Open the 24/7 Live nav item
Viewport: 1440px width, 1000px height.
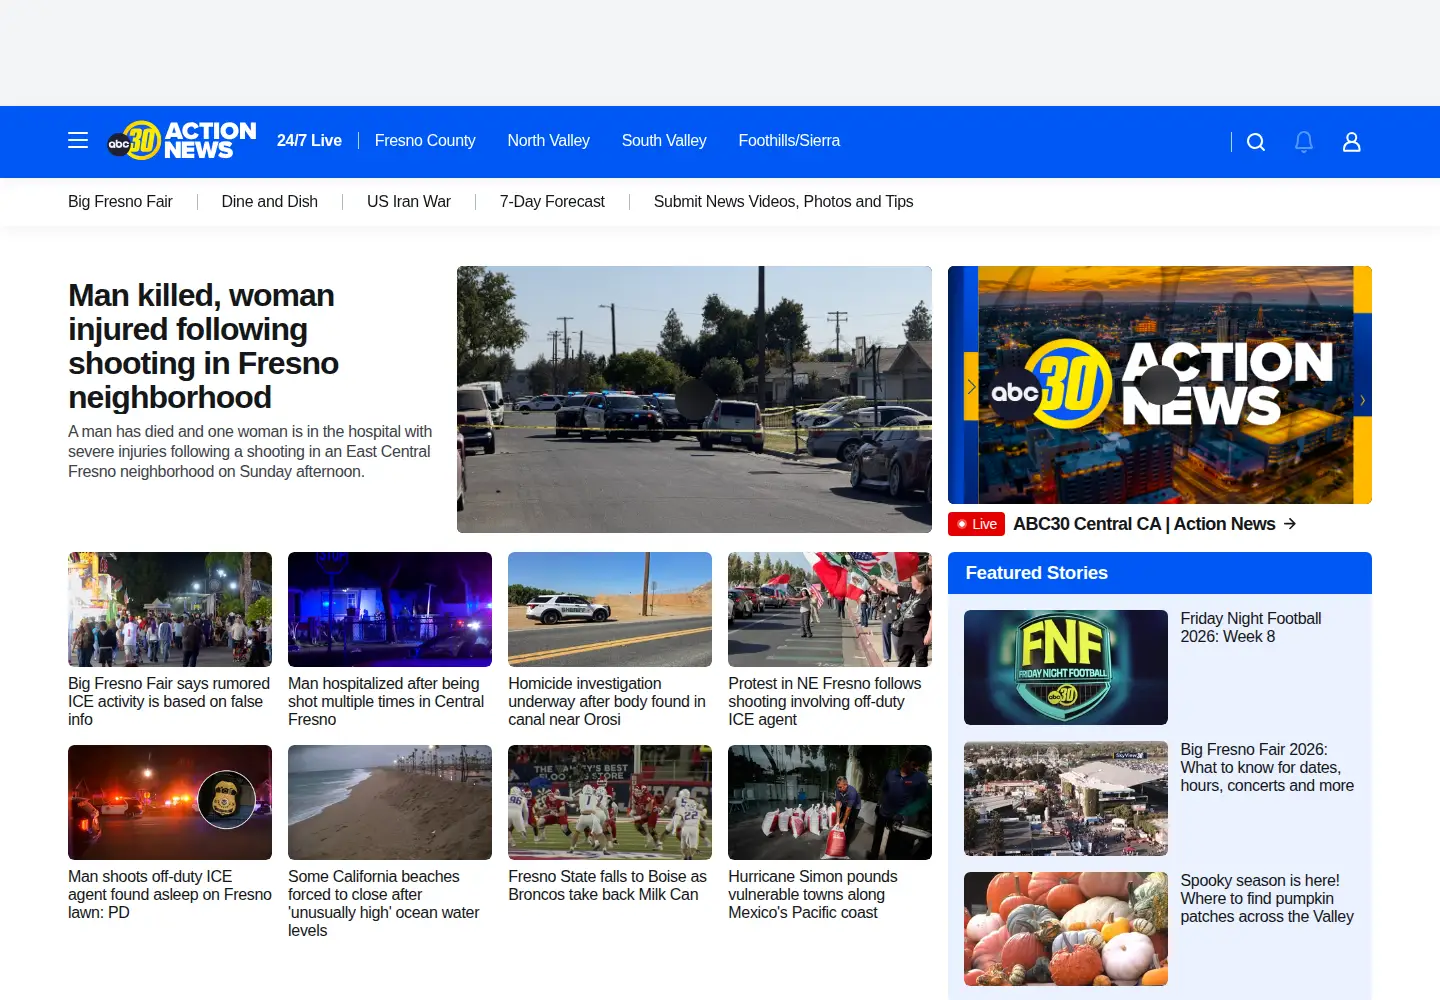coord(309,141)
